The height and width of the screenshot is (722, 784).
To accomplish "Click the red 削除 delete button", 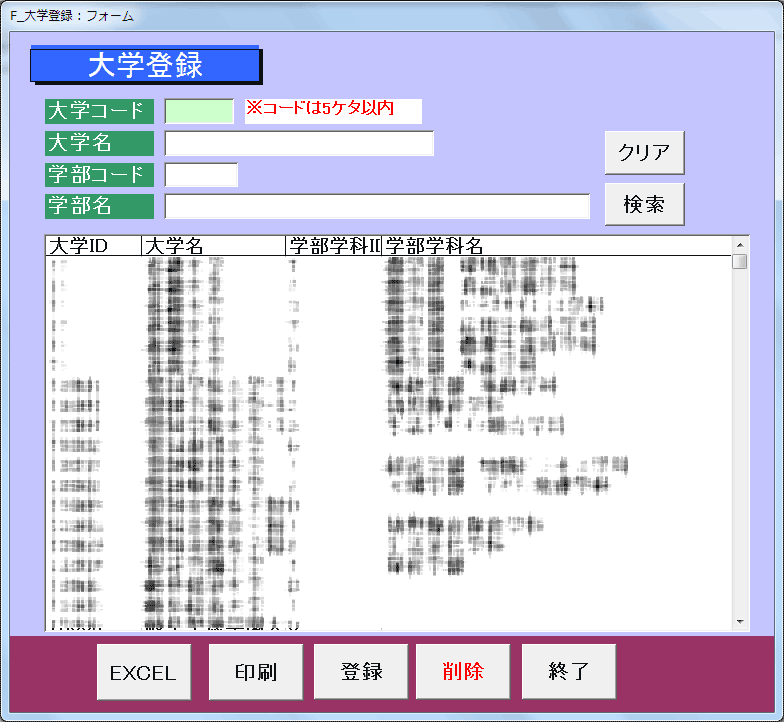I will pyautogui.click(x=462, y=672).
